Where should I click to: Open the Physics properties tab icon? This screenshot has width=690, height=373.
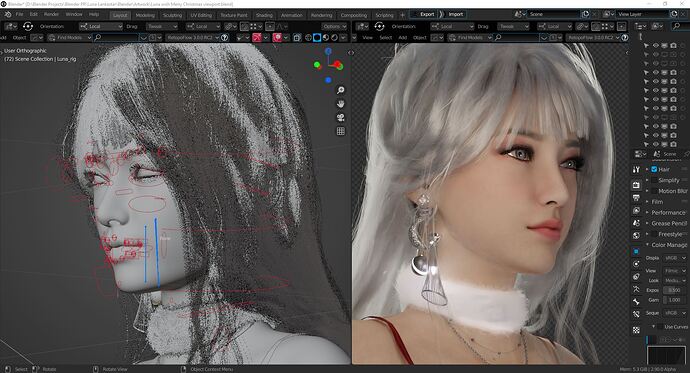[x=636, y=264]
